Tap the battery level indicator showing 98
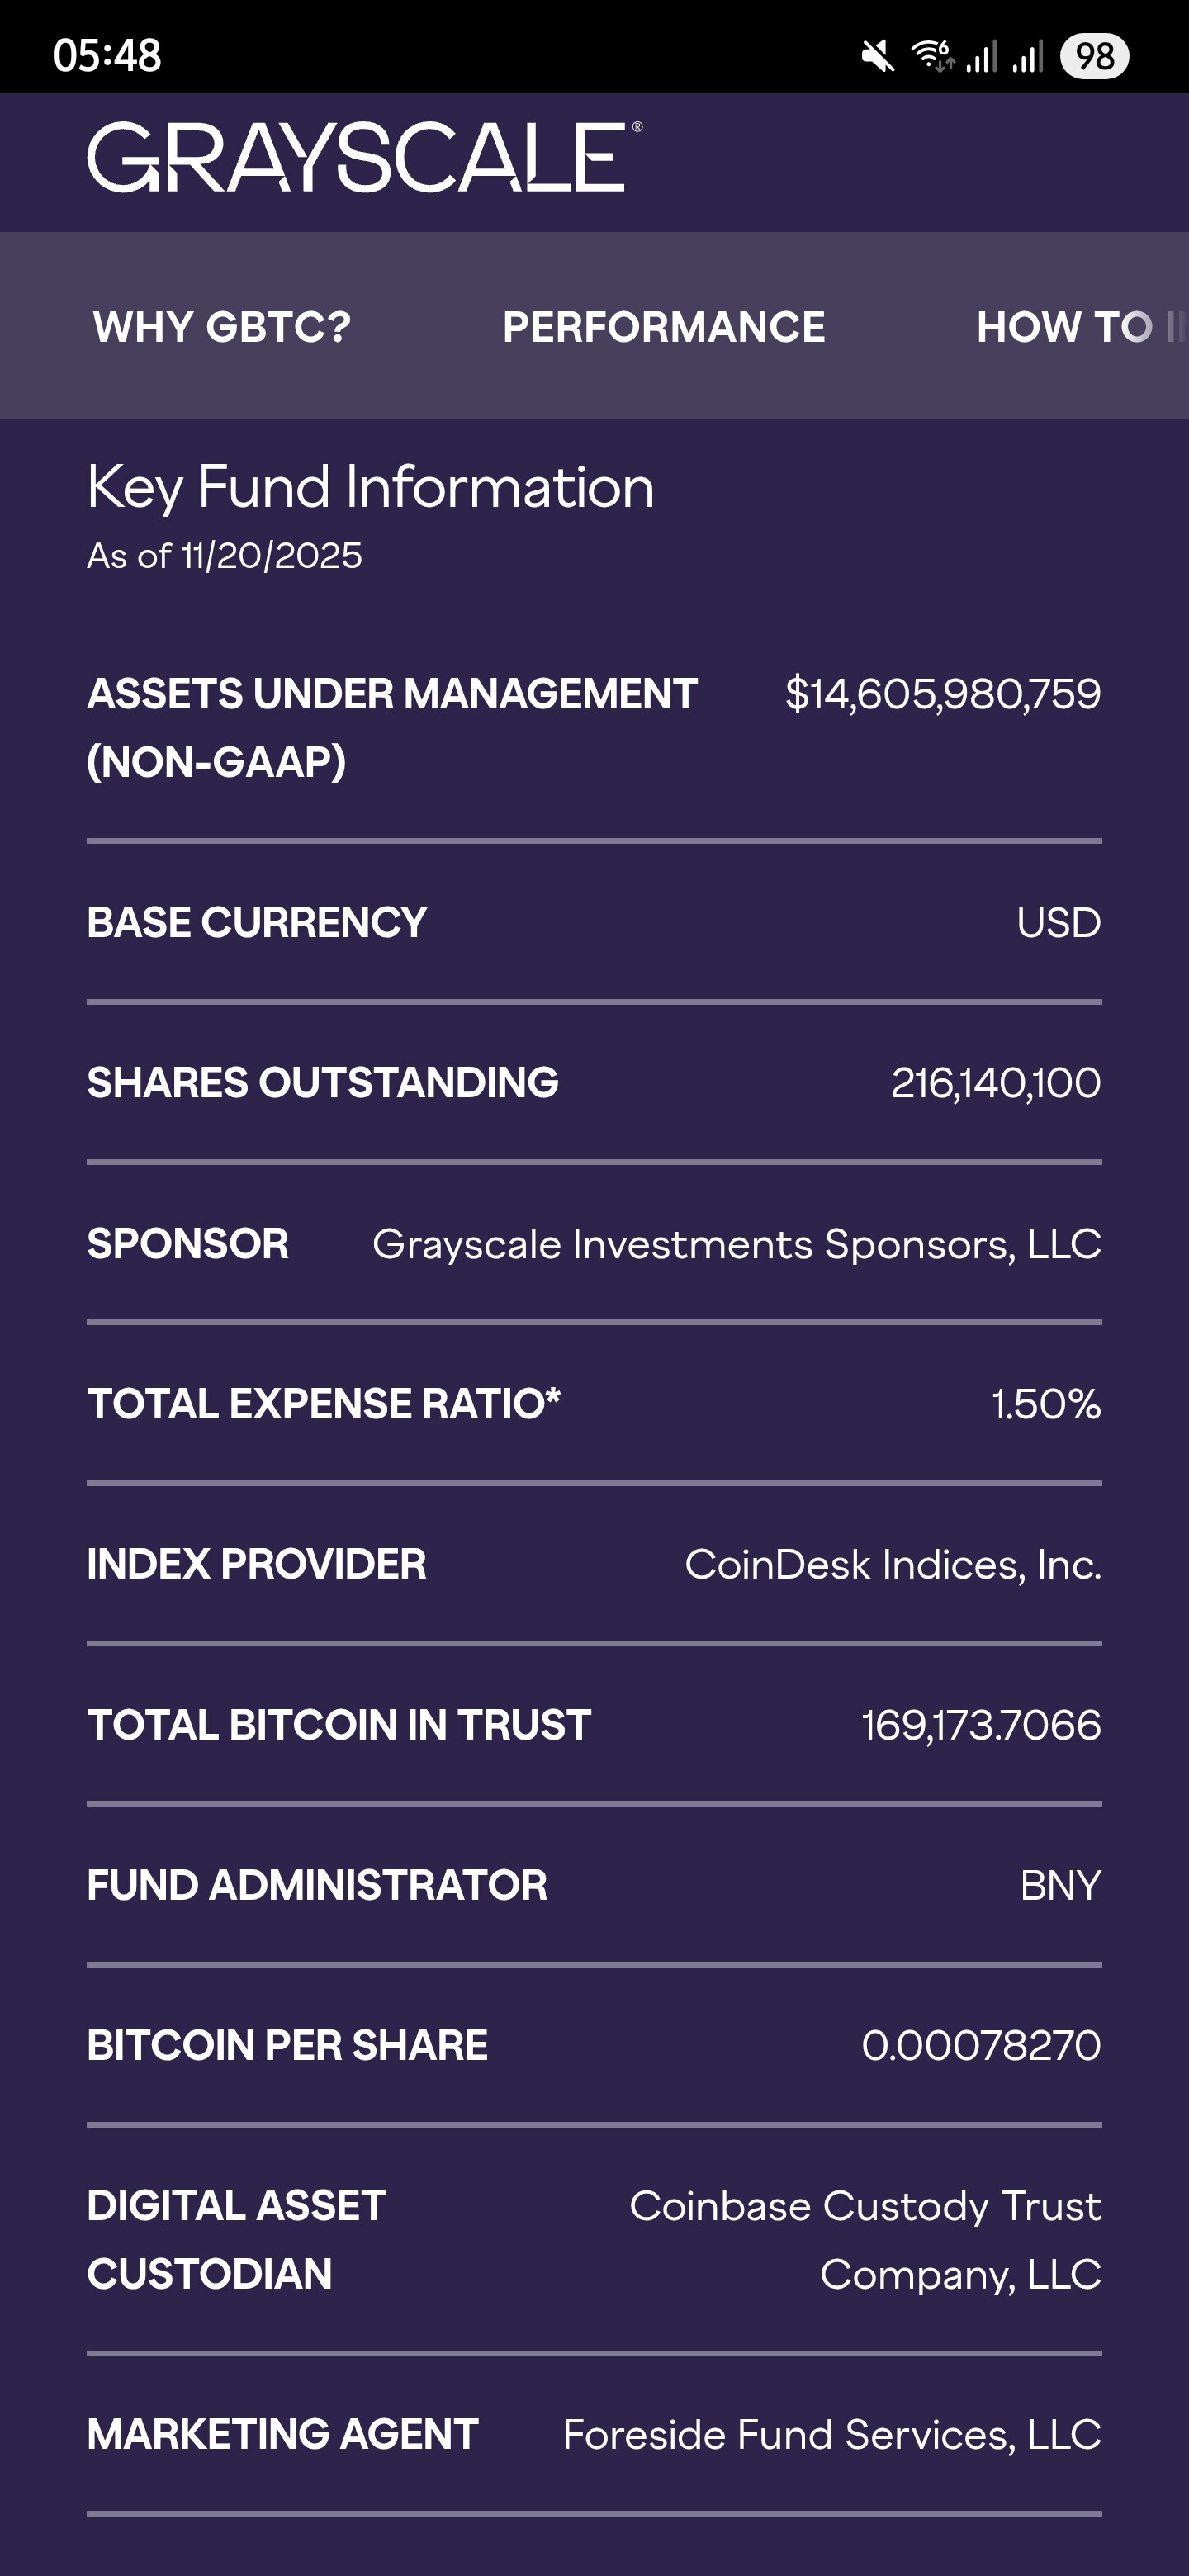Screen dimensions: 1189x2576 [x=1094, y=56]
